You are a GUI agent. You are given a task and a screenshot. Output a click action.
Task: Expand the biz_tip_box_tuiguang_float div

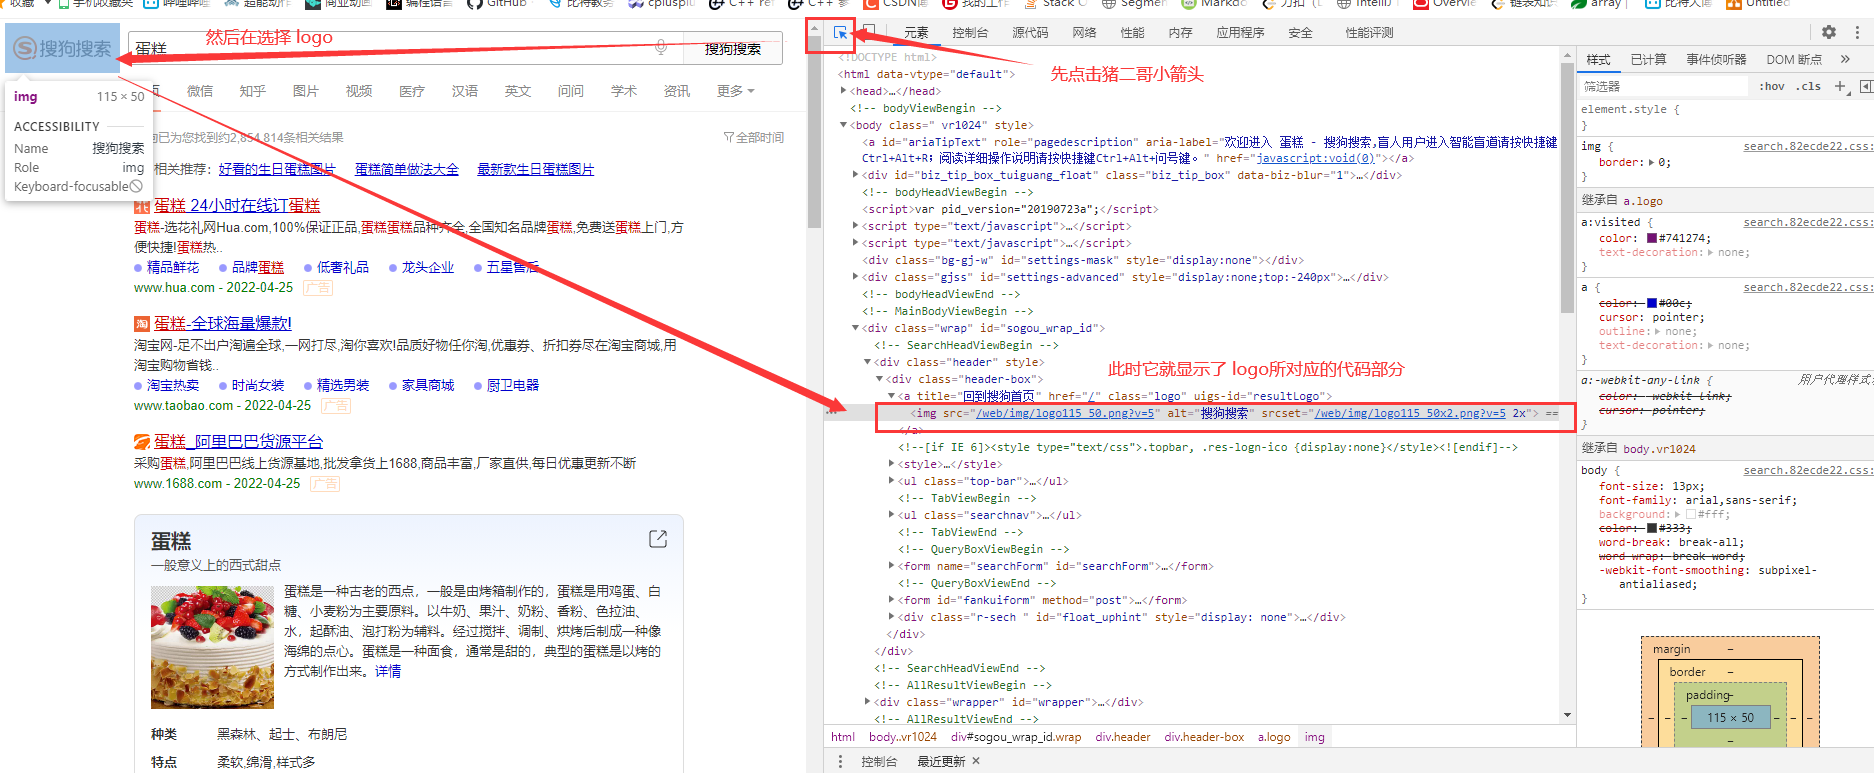[x=856, y=175]
